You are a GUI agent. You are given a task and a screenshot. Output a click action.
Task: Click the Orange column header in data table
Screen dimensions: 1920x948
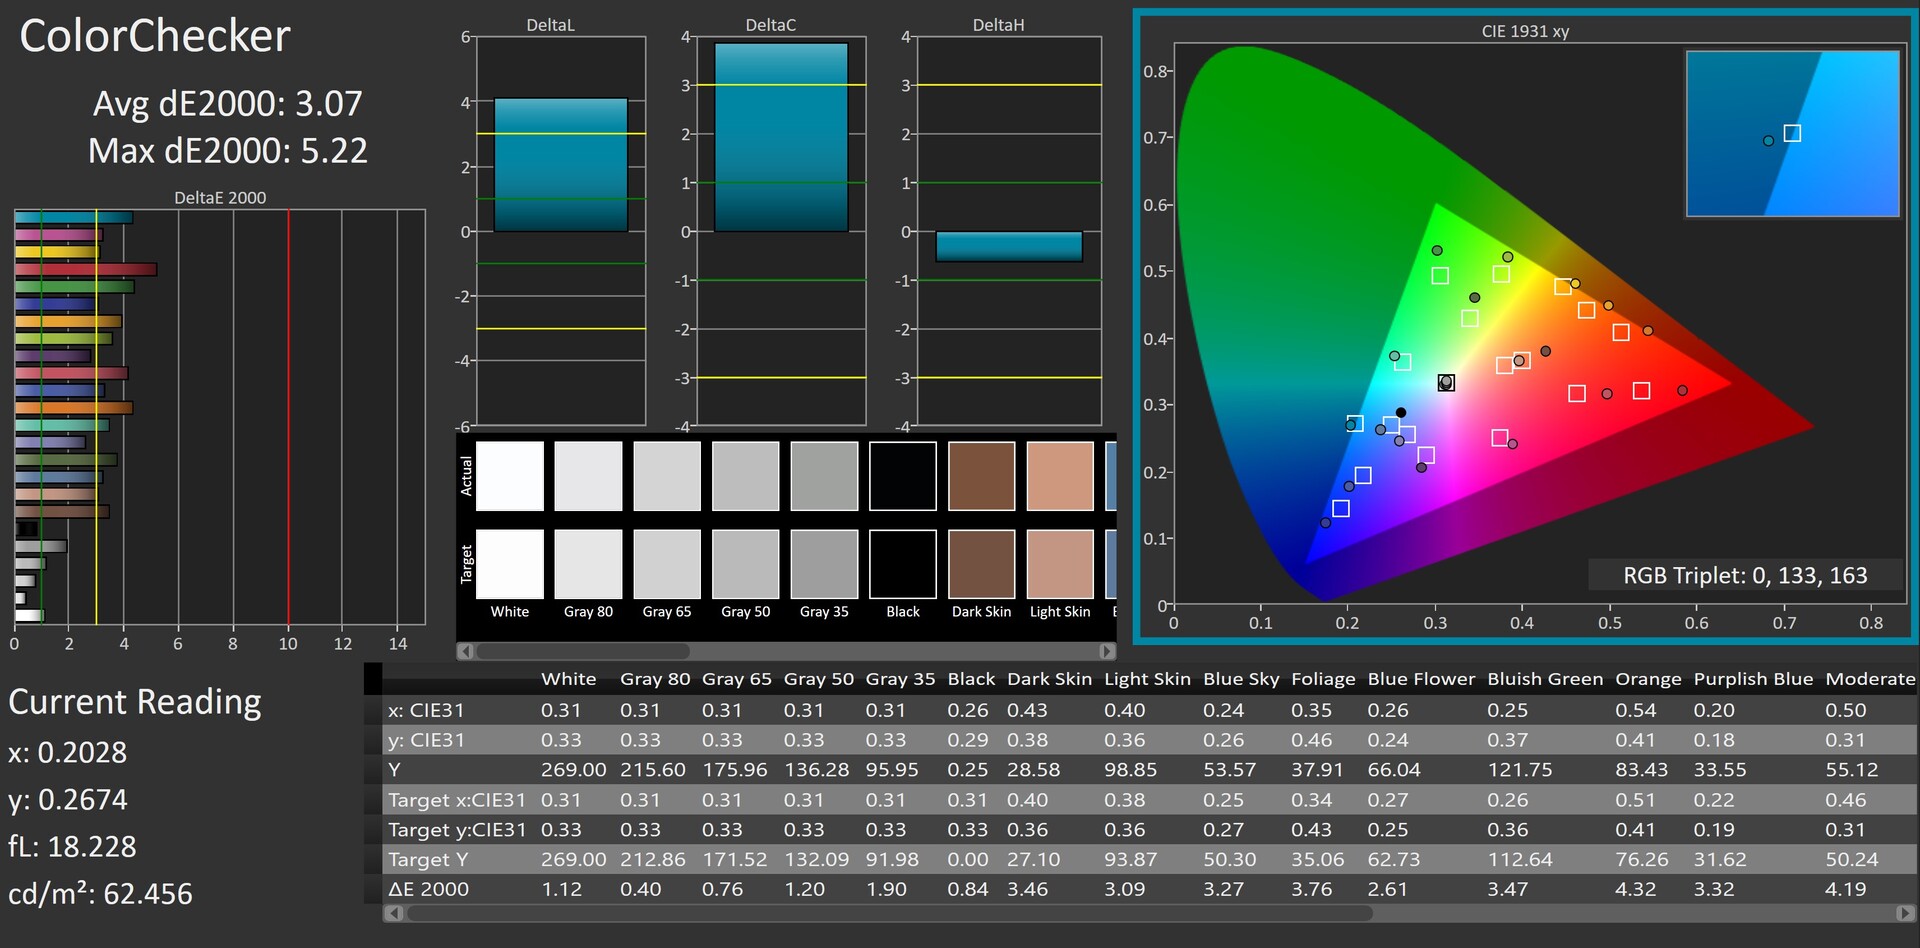[1648, 679]
